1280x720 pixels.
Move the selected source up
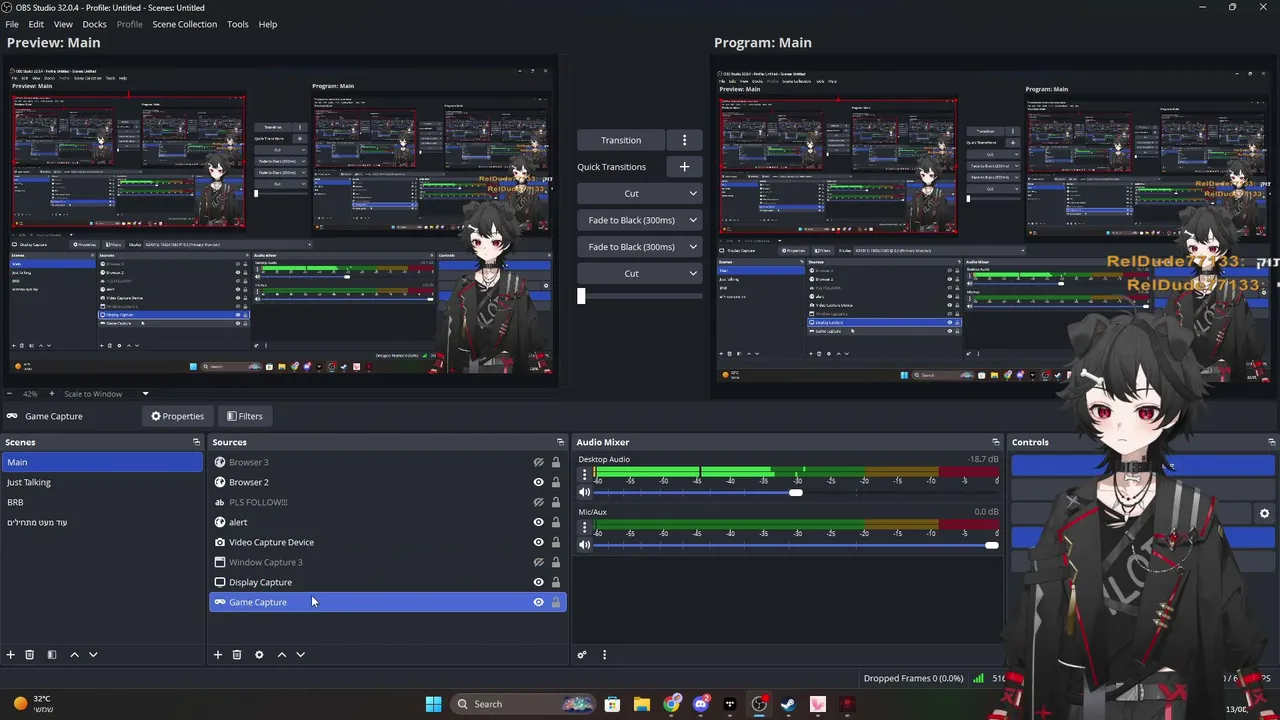click(x=282, y=655)
